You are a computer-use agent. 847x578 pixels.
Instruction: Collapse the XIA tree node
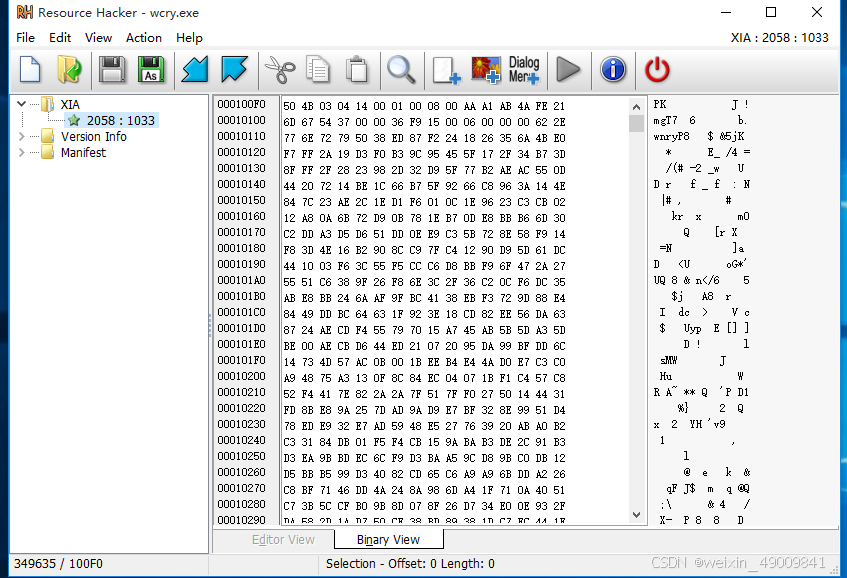(22, 104)
